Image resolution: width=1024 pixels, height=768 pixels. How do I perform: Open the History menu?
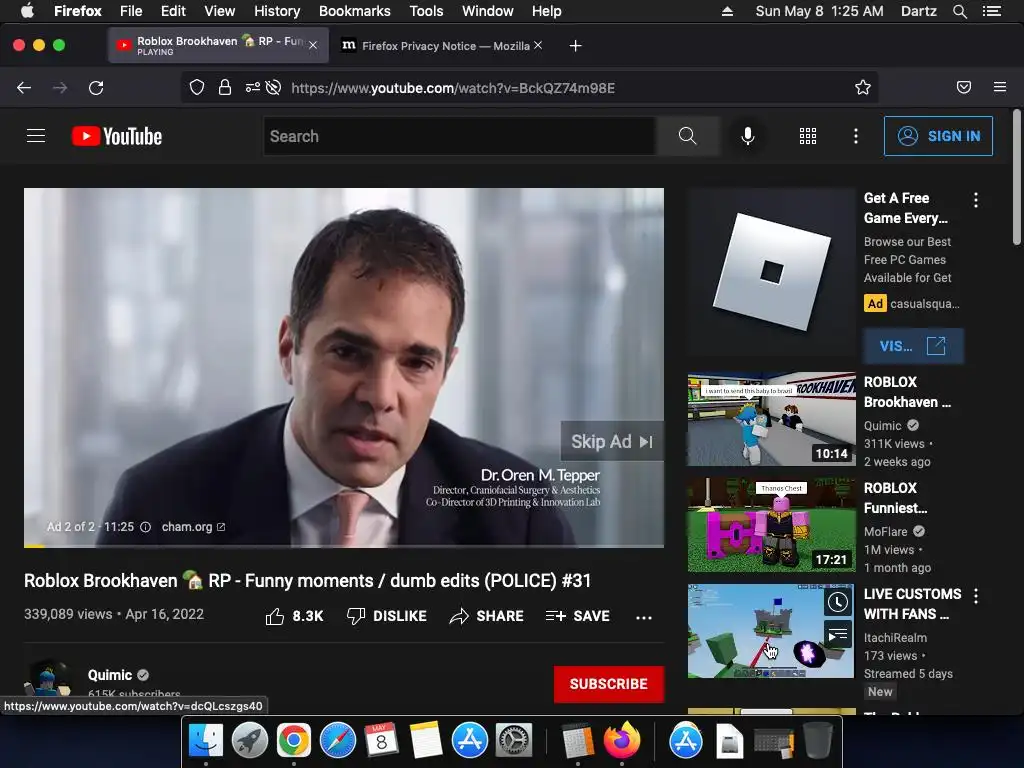(277, 11)
